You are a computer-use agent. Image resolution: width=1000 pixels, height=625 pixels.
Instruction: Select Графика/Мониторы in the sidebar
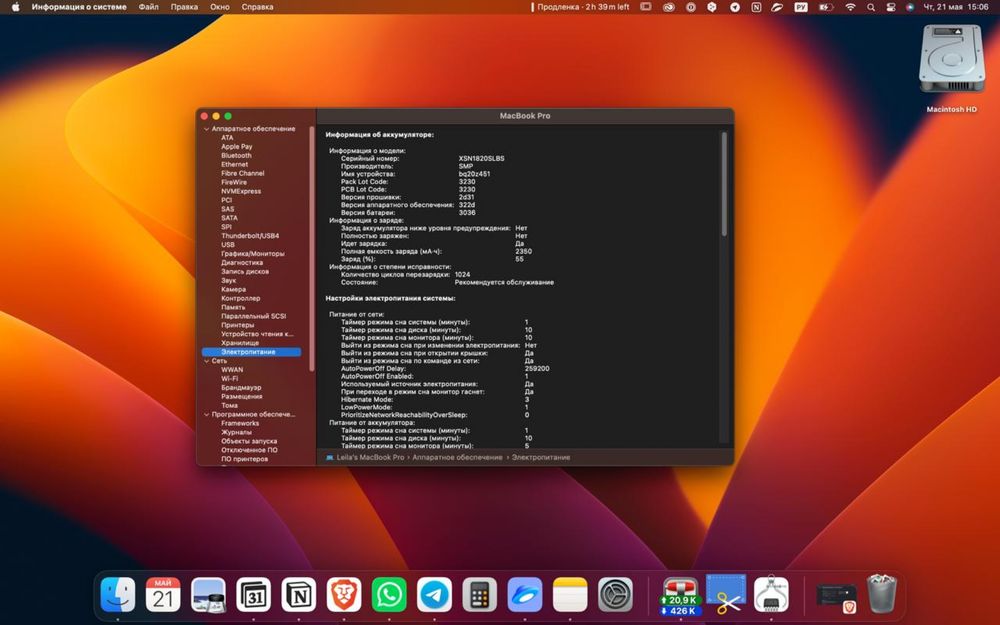(x=253, y=254)
